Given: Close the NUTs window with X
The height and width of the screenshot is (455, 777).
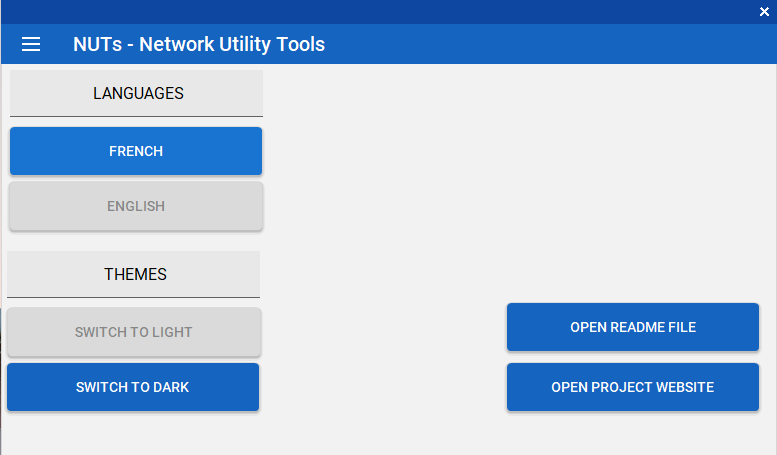Looking at the screenshot, I should click(764, 11).
